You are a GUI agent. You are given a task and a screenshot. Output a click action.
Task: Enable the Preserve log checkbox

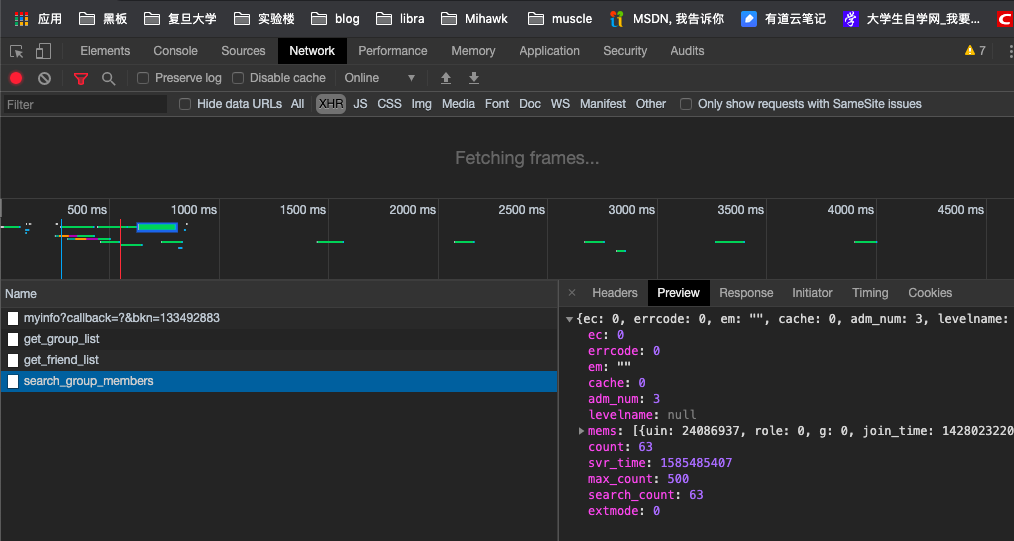click(x=143, y=78)
